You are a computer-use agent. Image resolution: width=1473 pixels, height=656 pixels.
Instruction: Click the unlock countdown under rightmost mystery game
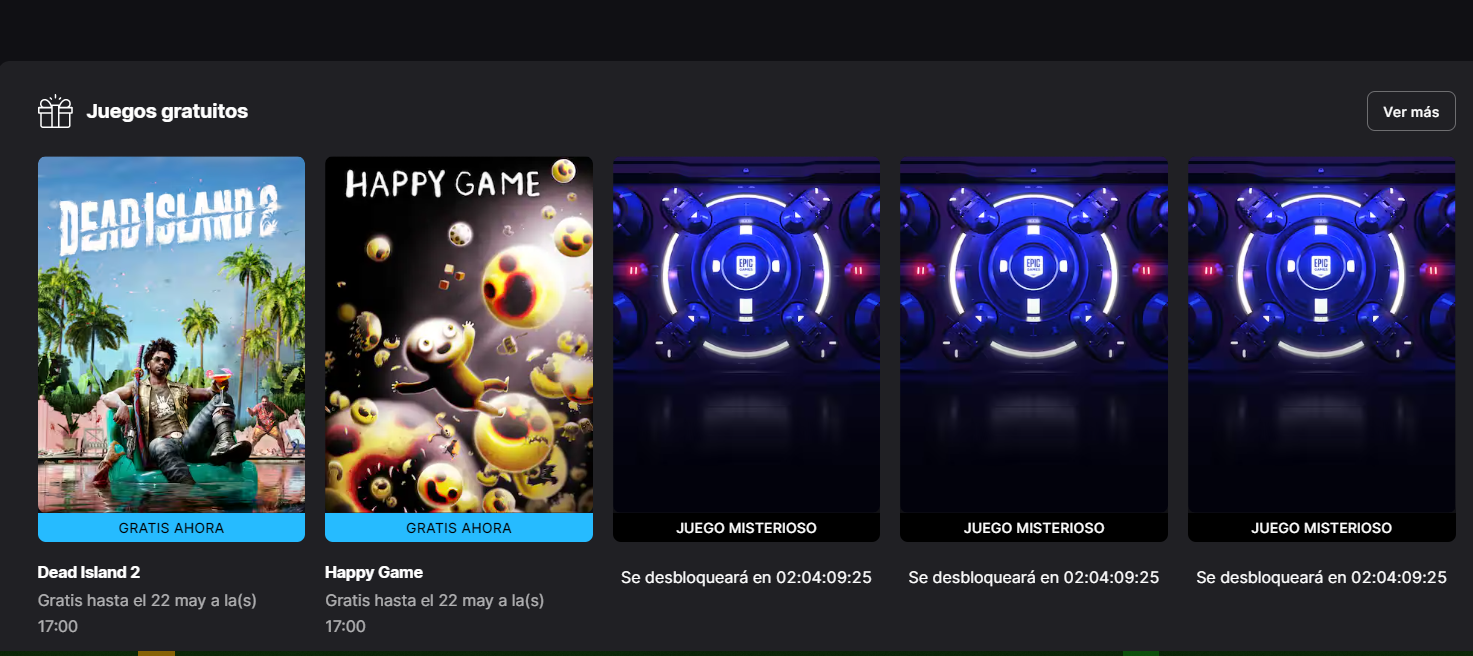click(x=1321, y=577)
